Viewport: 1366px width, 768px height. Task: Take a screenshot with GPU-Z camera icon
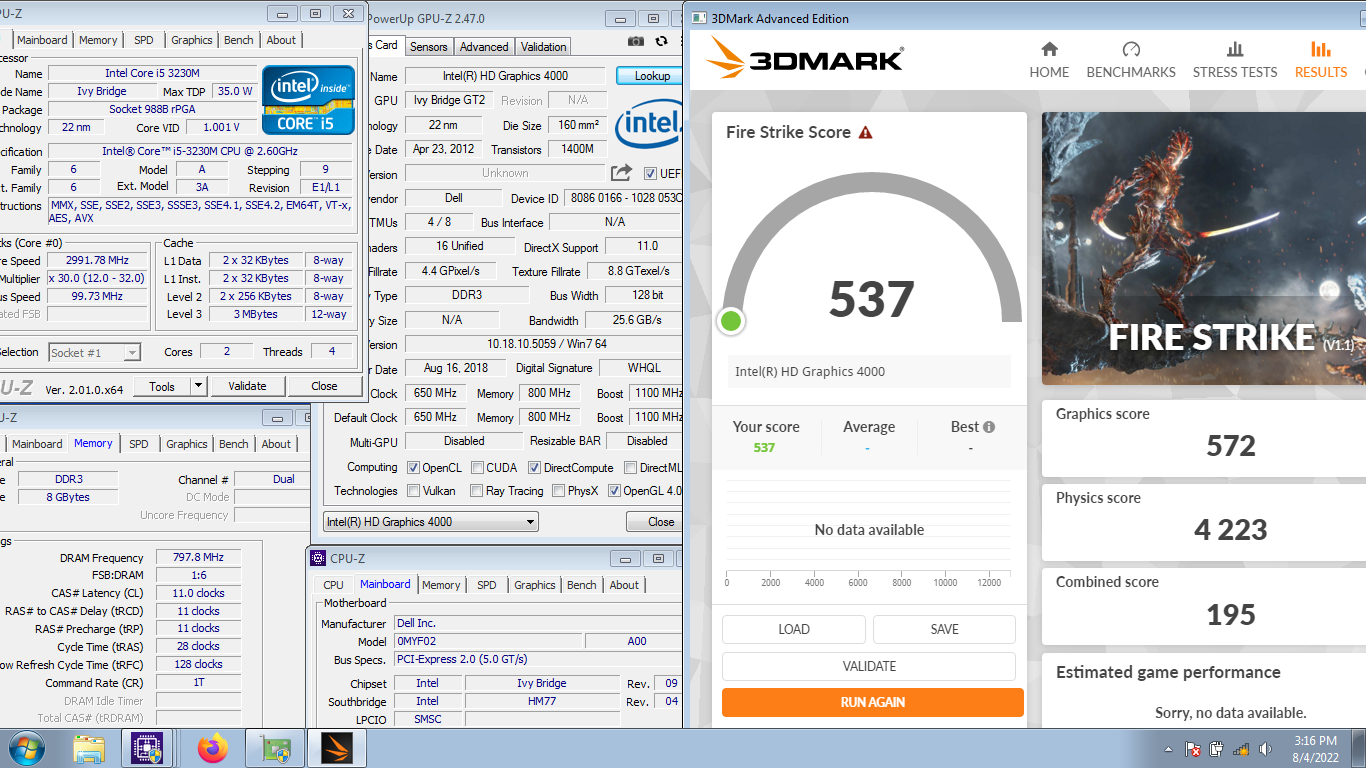(x=636, y=41)
